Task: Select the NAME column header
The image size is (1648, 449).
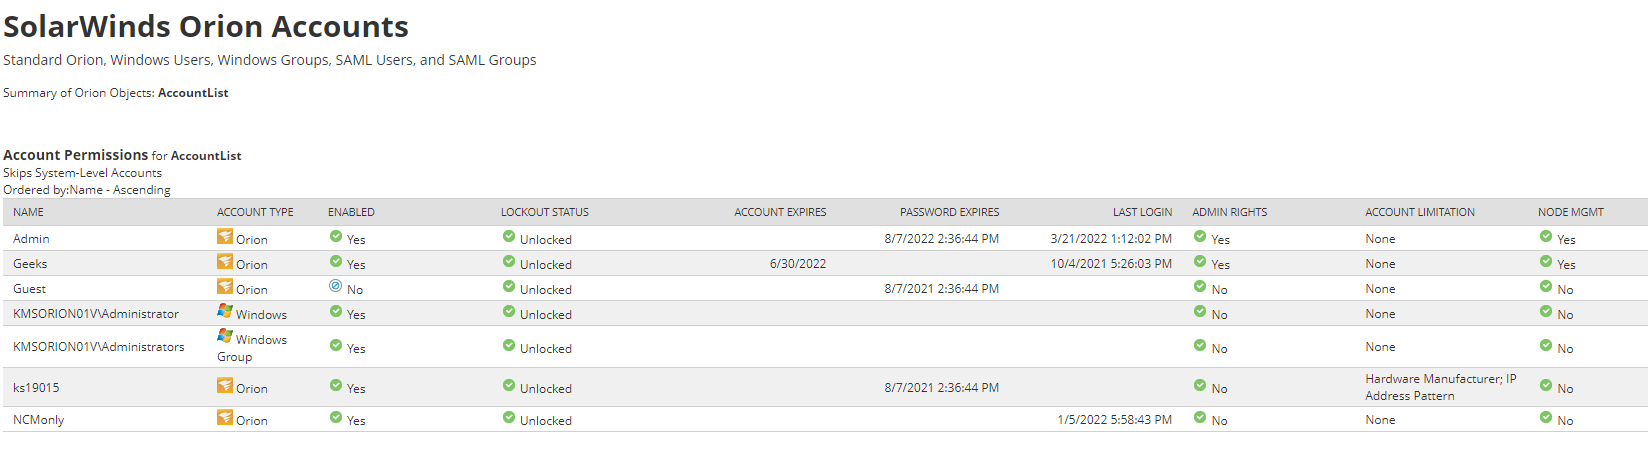Action: coord(29,212)
